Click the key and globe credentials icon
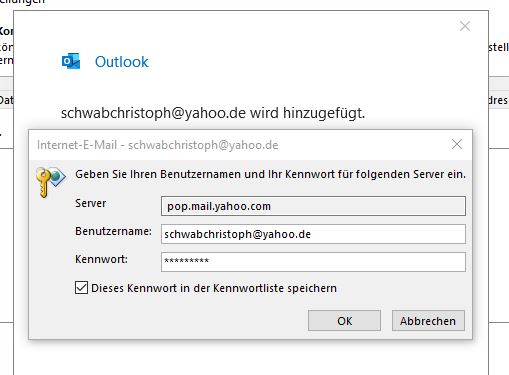This screenshot has height=375, width=509. tap(50, 182)
